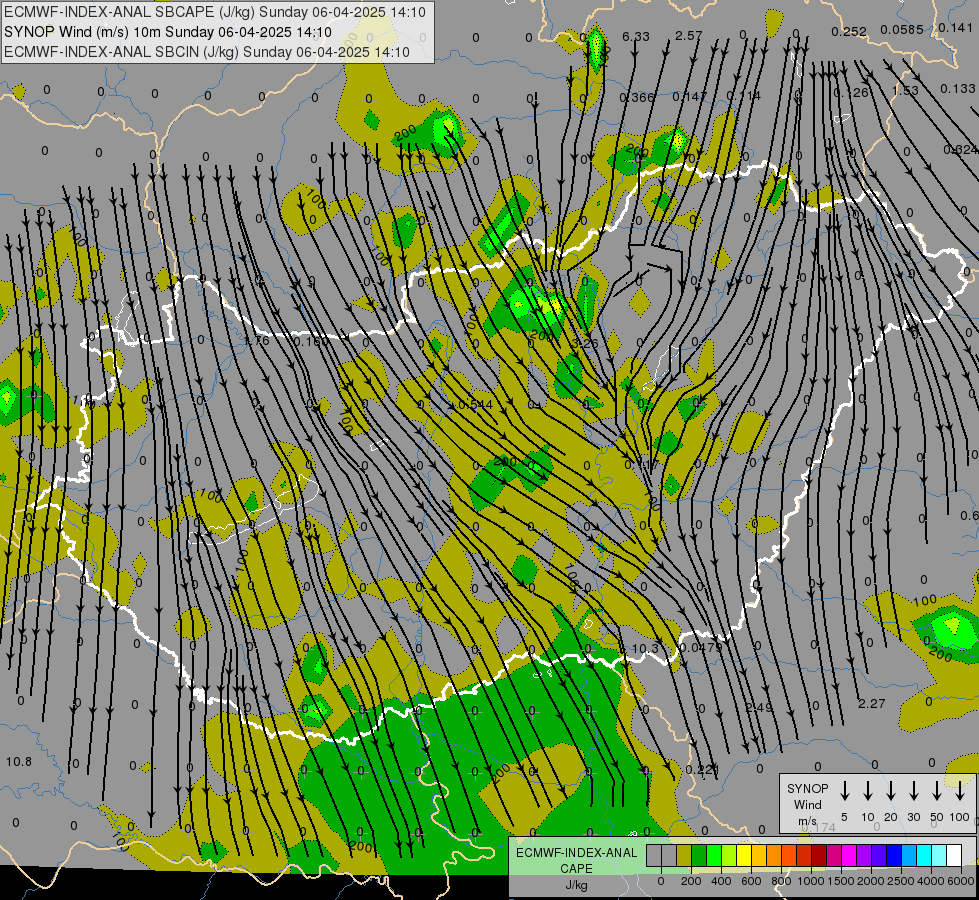Click the 0.0585 value on the map
This screenshot has height=900, width=979.
[902, 29]
